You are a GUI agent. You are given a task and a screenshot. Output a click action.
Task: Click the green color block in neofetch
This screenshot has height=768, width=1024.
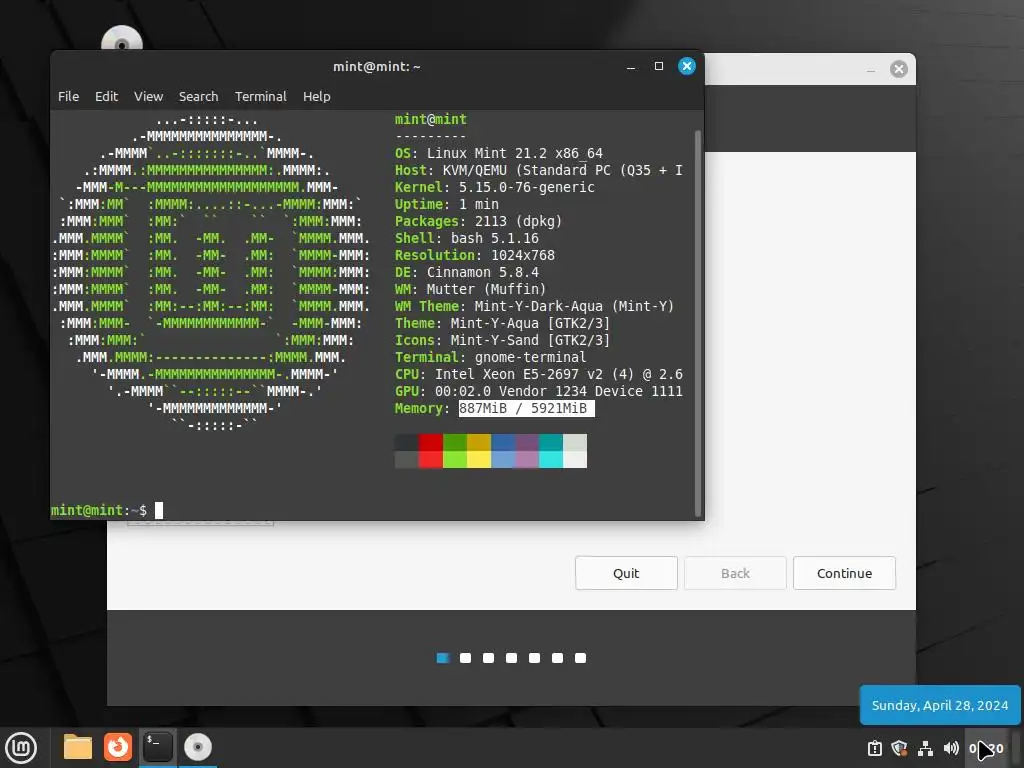(455, 451)
